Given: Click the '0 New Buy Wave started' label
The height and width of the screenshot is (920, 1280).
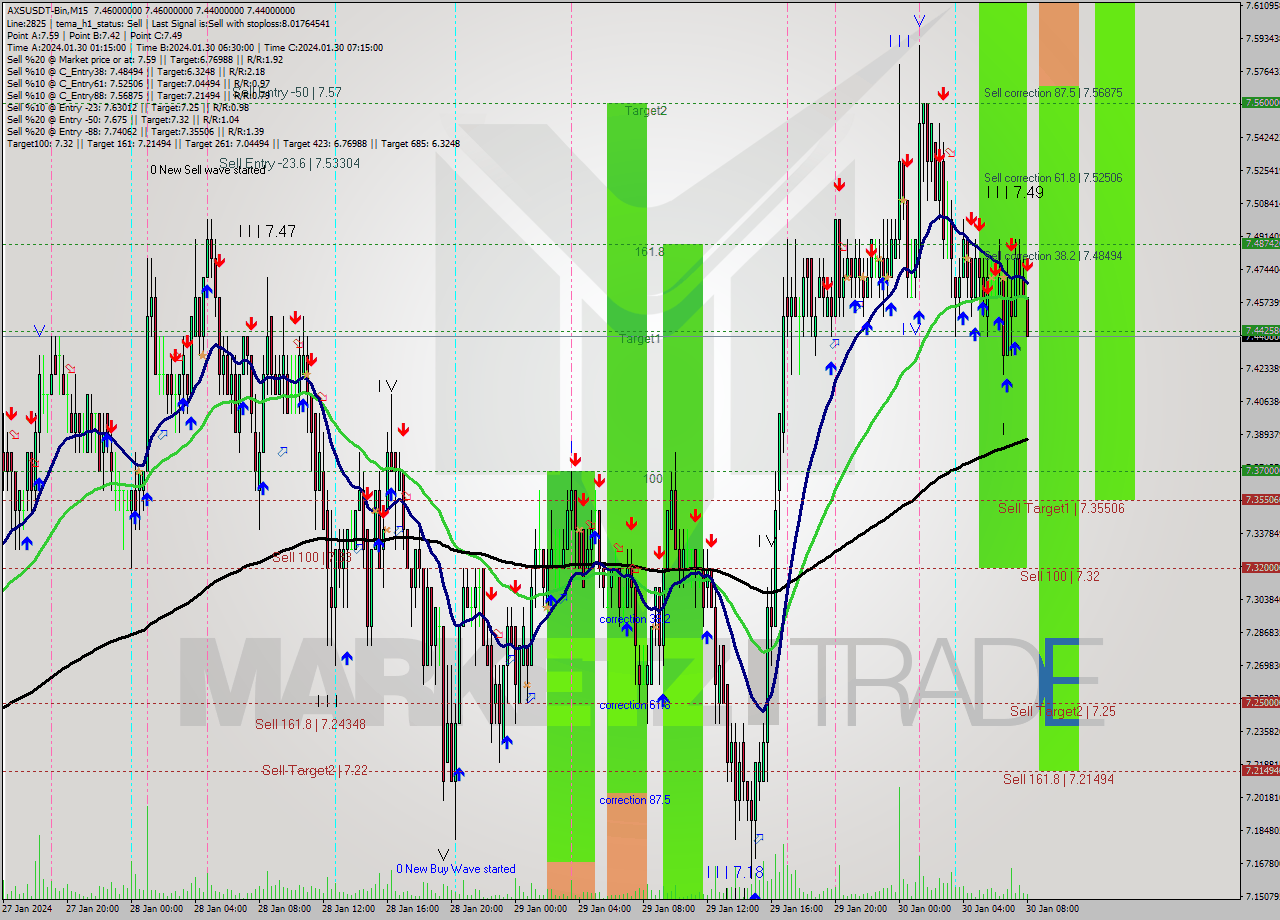Looking at the screenshot, I should point(456,869).
